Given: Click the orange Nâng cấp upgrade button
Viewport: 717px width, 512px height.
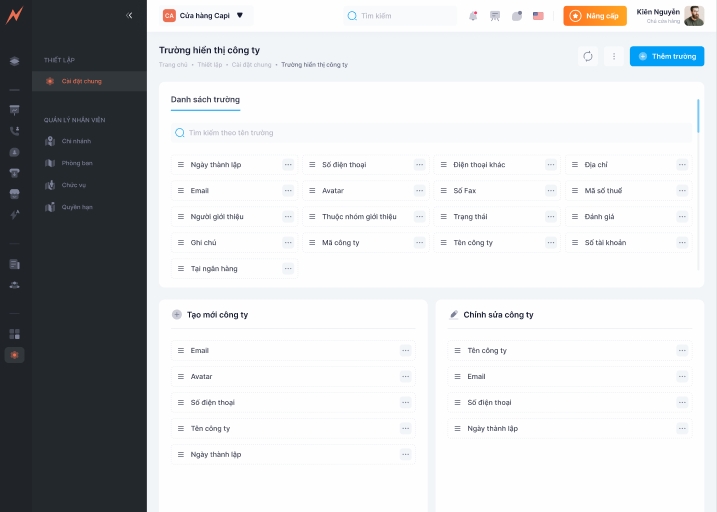Looking at the screenshot, I should coord(595,16).
